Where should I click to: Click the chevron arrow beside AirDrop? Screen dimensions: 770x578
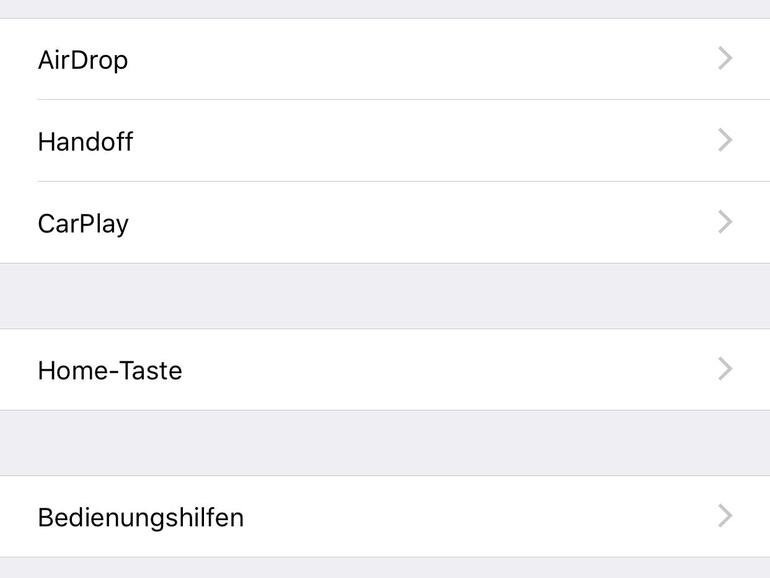coord(726,59)
